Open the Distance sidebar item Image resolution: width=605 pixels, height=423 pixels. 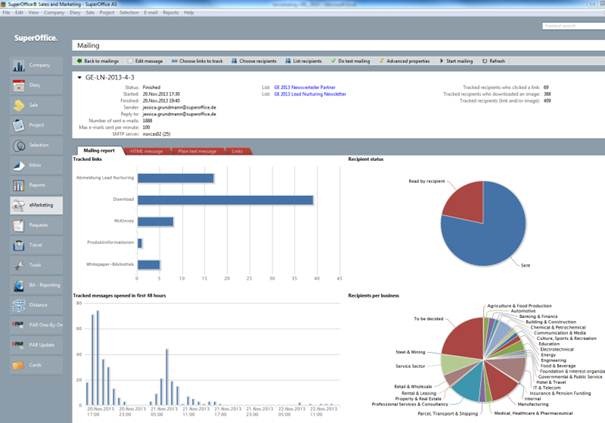[x=36, y=305]
